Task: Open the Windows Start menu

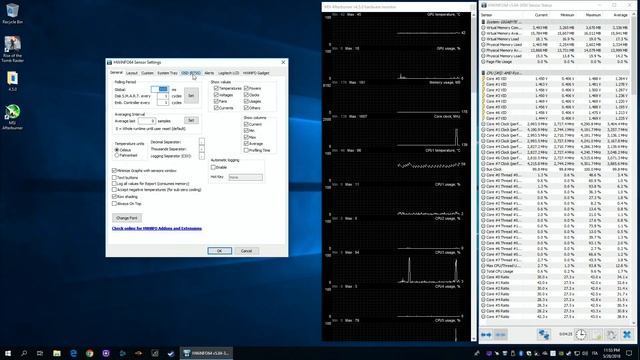Action: tap(8, 353)
